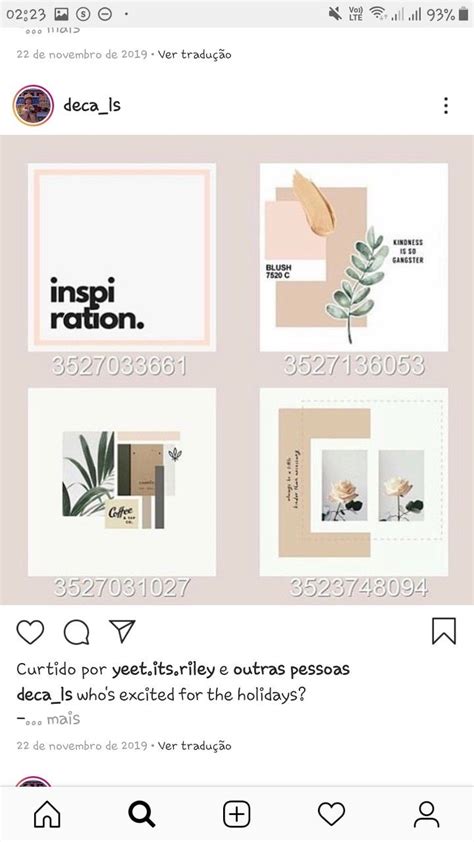Tap the Blush 7520 C swatch image

point(354,257)
